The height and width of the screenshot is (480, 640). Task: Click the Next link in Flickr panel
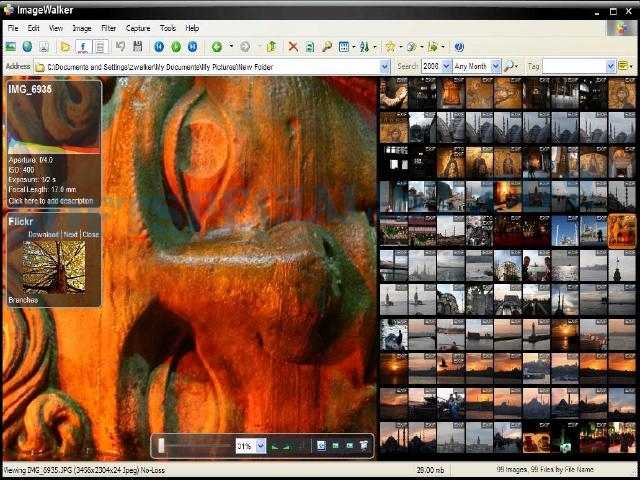(71, 234)
